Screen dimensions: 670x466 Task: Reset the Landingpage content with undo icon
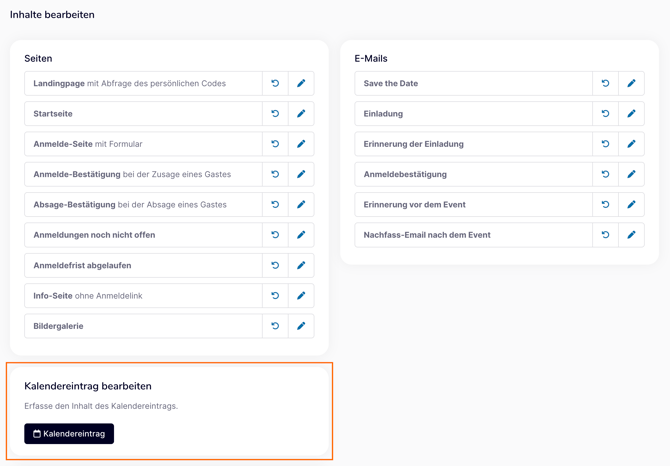click(x=275, y=84)
